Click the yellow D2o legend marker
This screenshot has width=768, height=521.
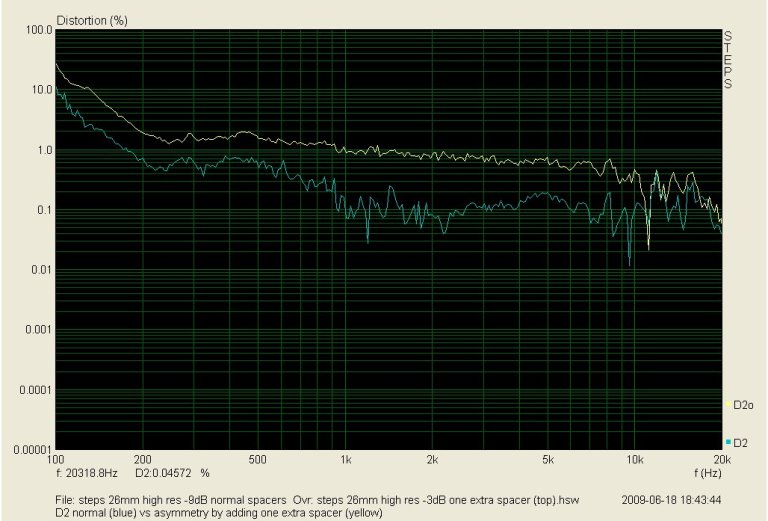click(x=728, y=404)
